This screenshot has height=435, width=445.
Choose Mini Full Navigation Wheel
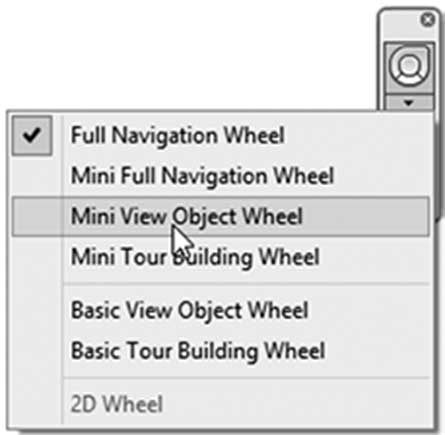(x=202, y=176)
